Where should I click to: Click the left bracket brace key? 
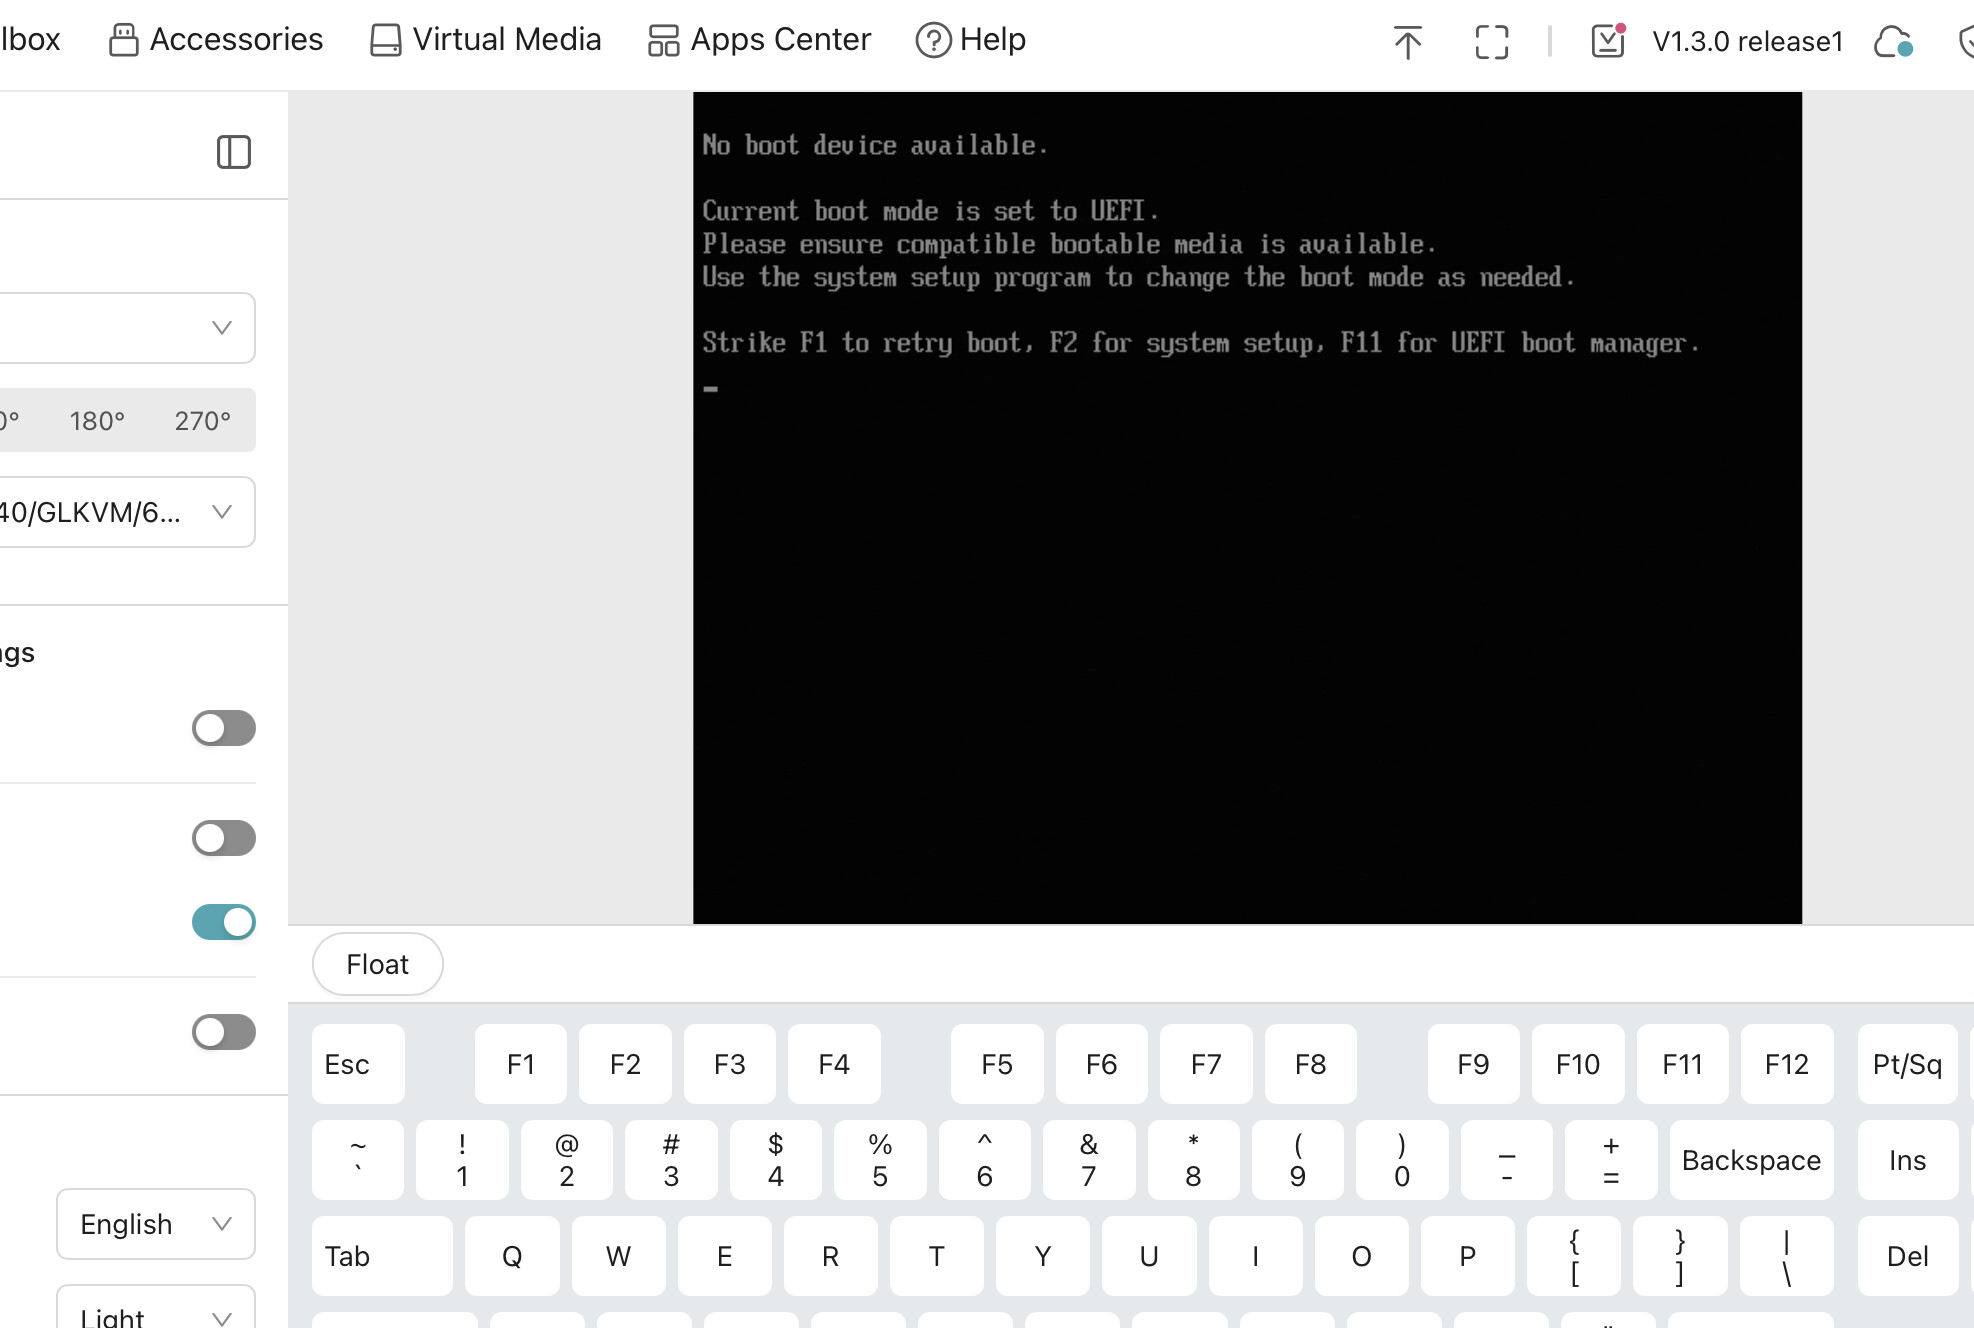[1575, 1256]
